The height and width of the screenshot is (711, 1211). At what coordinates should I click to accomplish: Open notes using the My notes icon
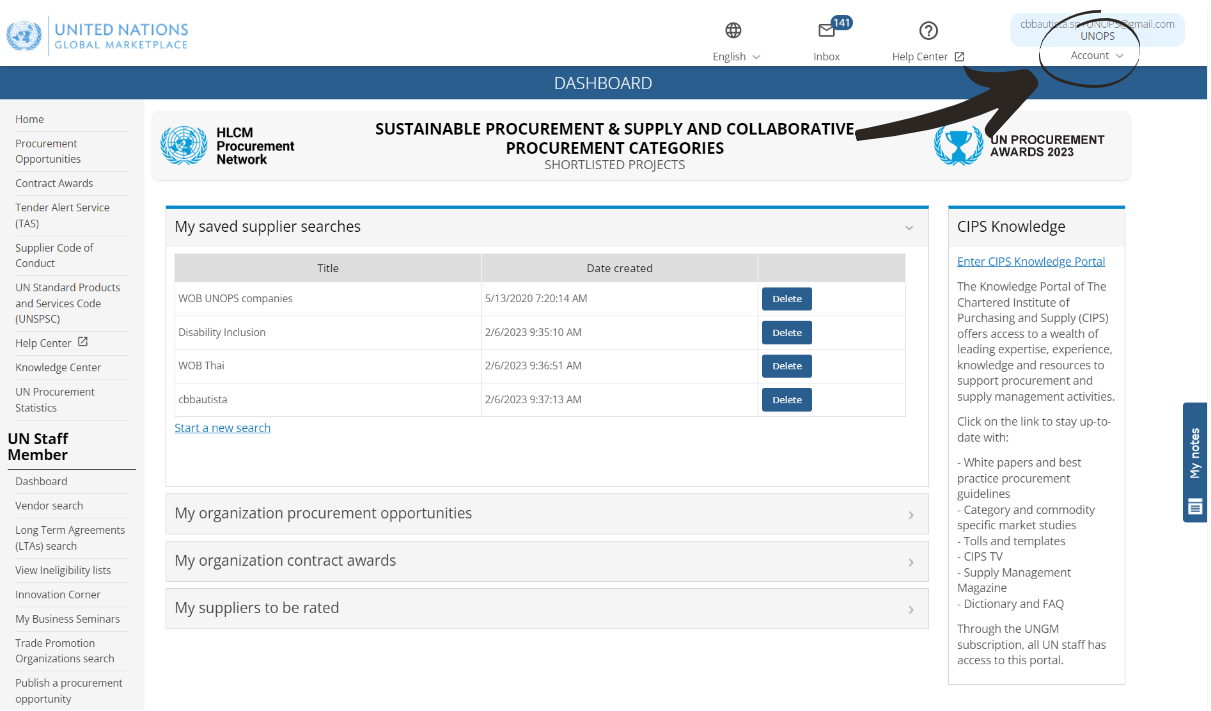pos(1194,508)
